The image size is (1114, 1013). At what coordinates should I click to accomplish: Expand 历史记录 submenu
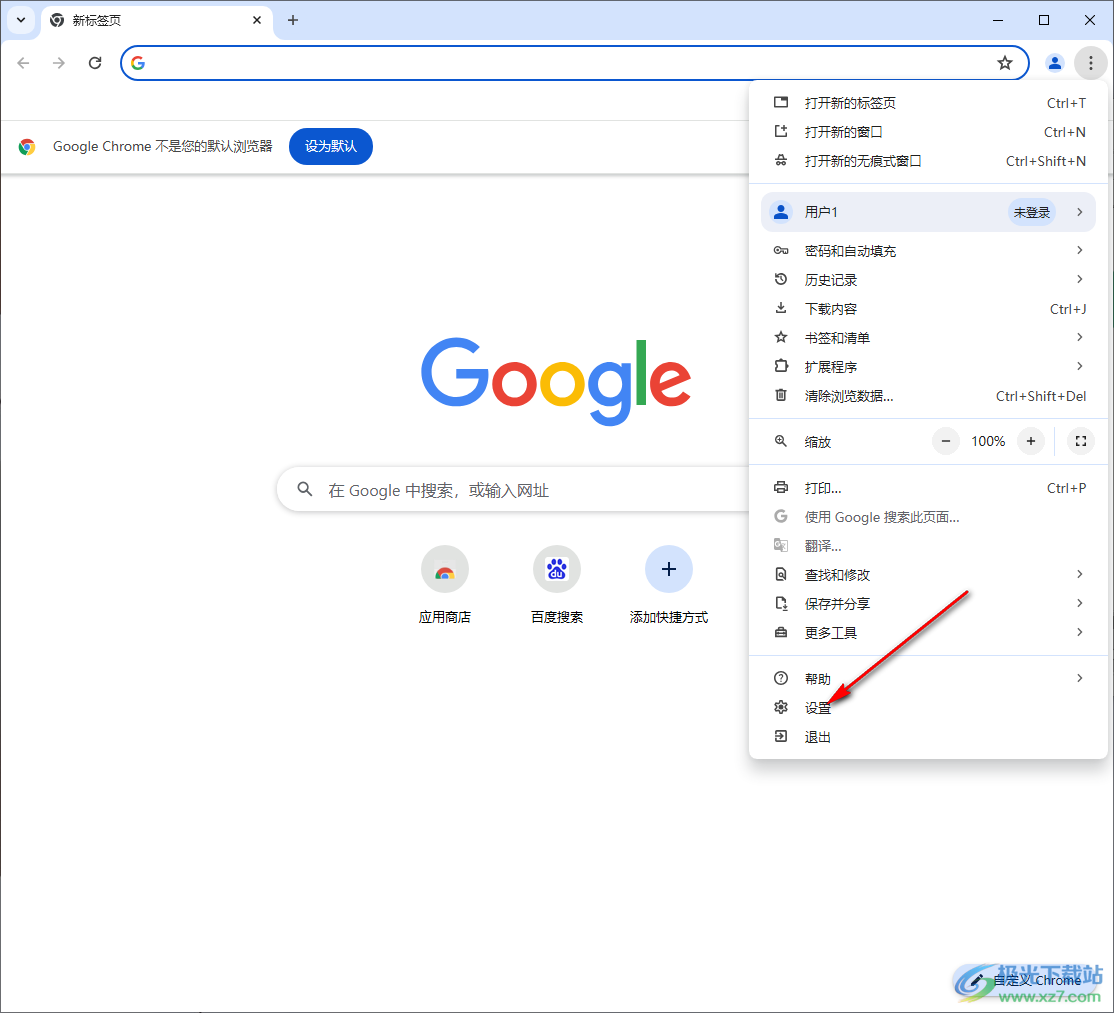pos(929,280)
